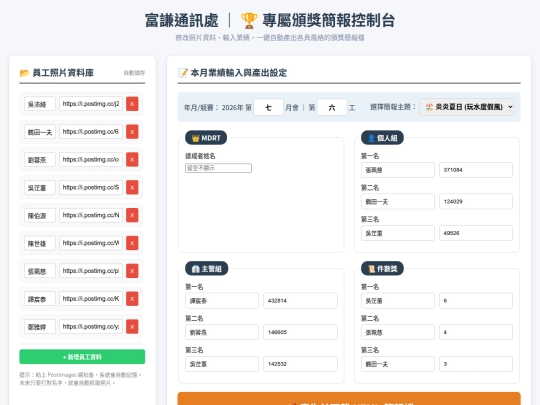Delete the 張珮慈 employee row in photo database

pos(132,271)
